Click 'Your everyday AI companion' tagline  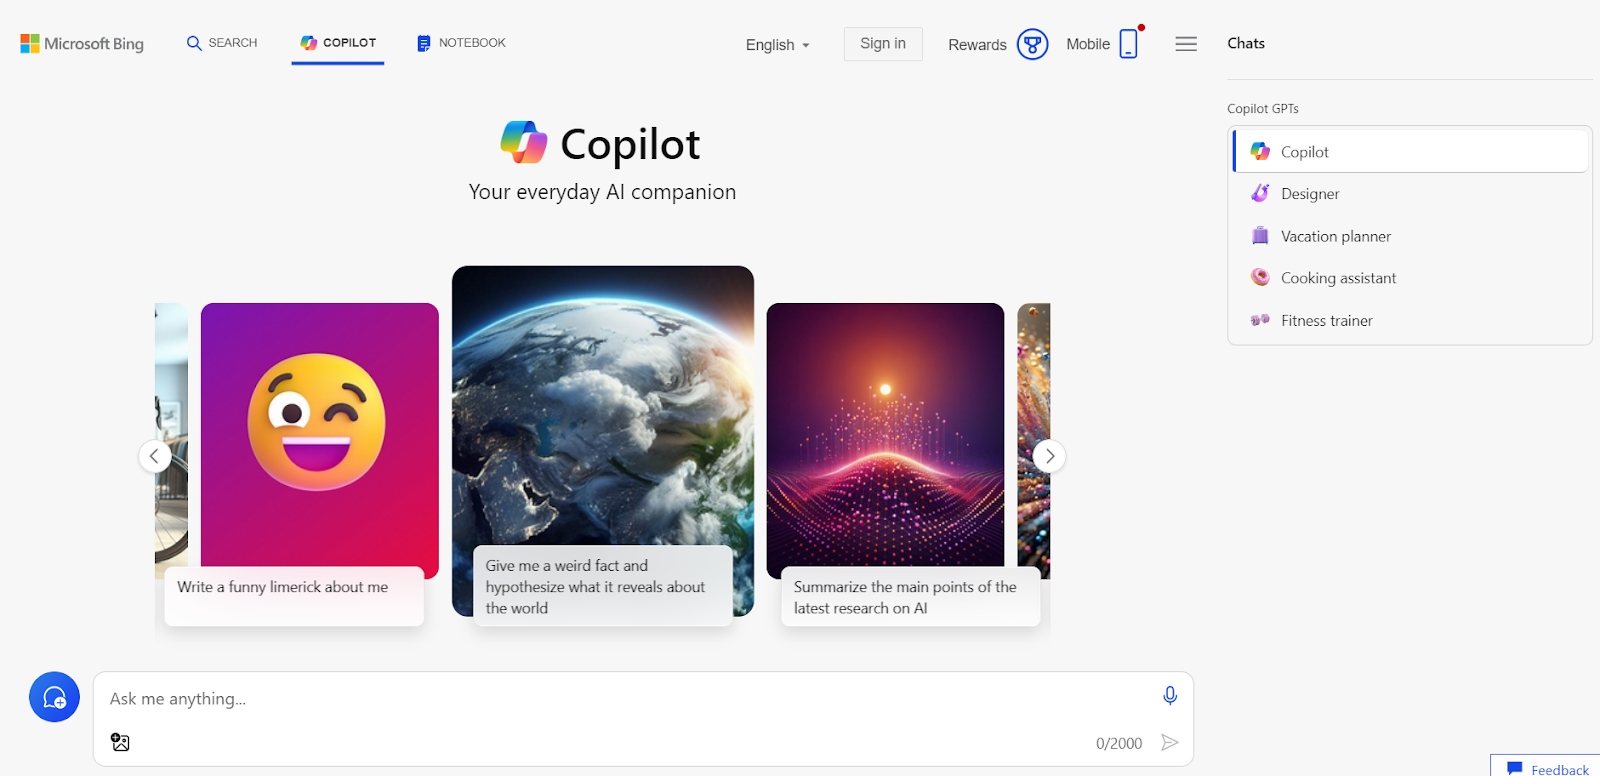[602, 192]
